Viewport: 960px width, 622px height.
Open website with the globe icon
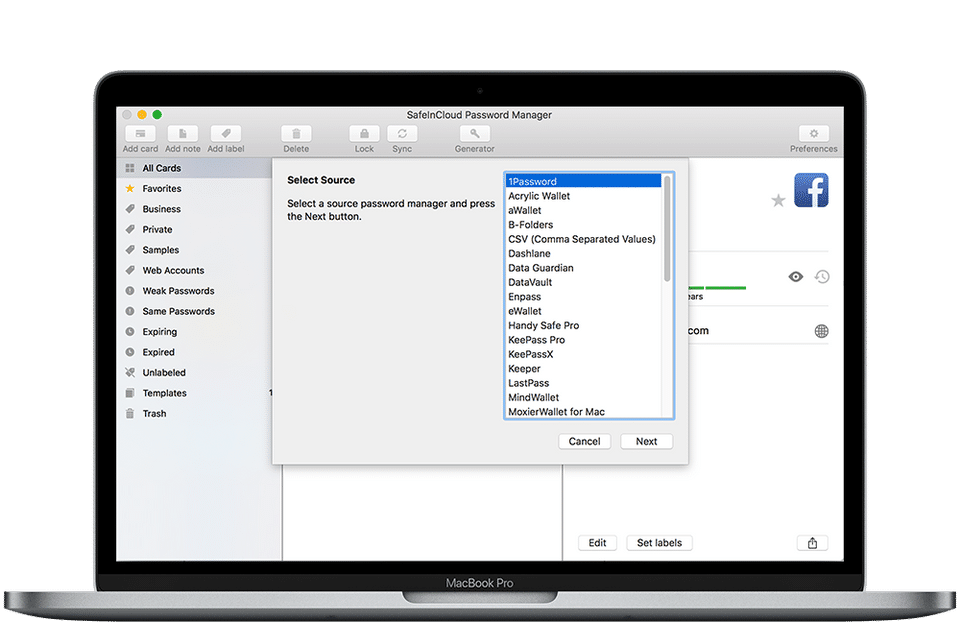tap(822, 331)
